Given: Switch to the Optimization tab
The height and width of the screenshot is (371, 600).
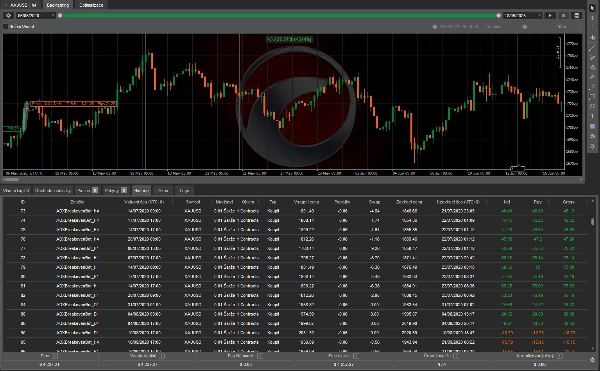Looking at the screenshot, I should click(91, 5).
